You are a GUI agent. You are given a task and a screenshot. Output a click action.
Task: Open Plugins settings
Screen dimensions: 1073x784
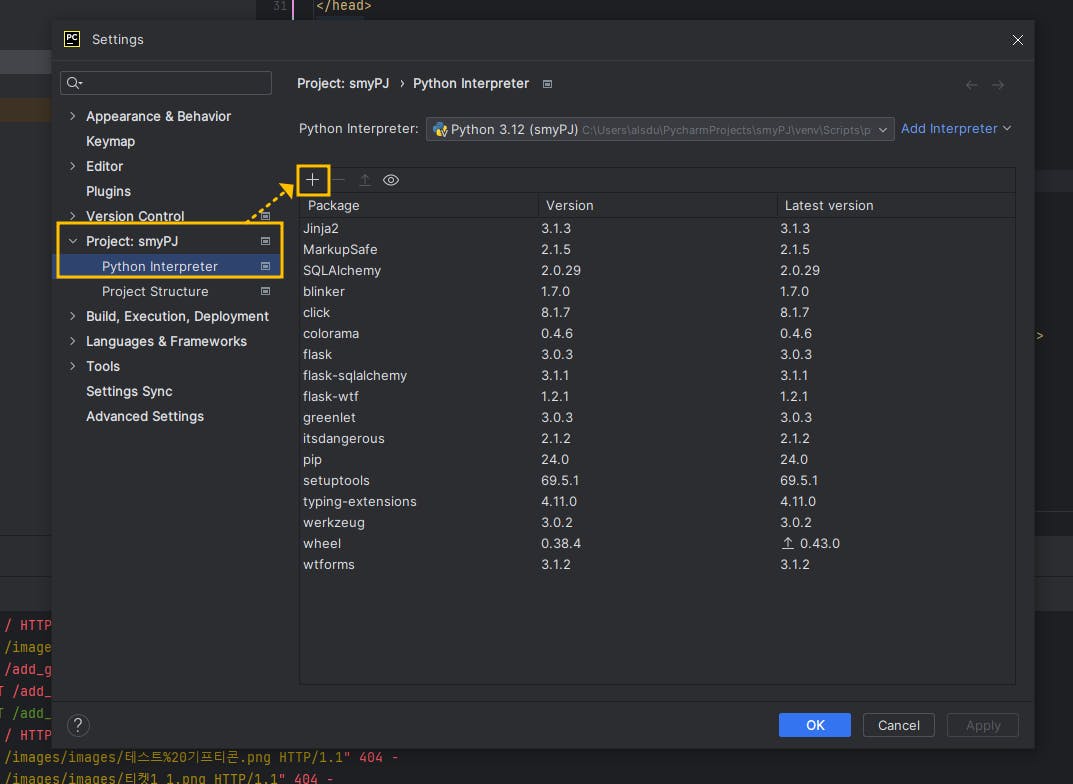click(x=108, y=192)
